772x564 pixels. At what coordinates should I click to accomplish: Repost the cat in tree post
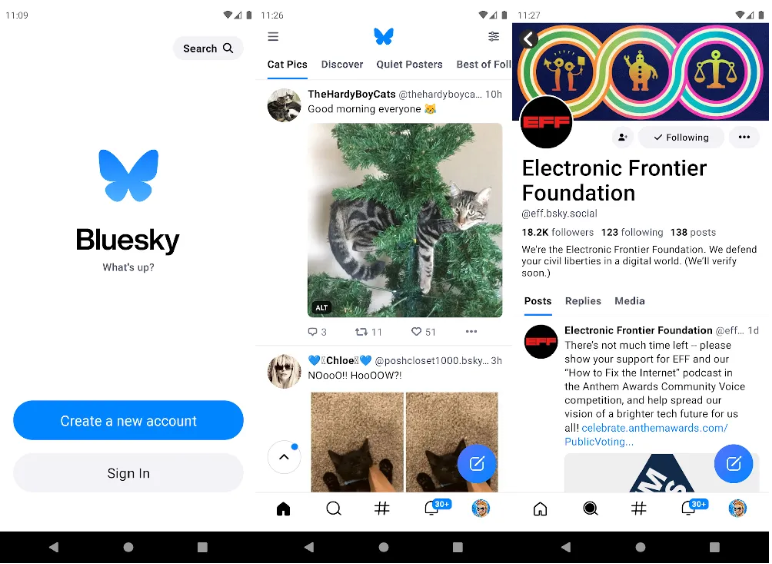coord(361,332)
